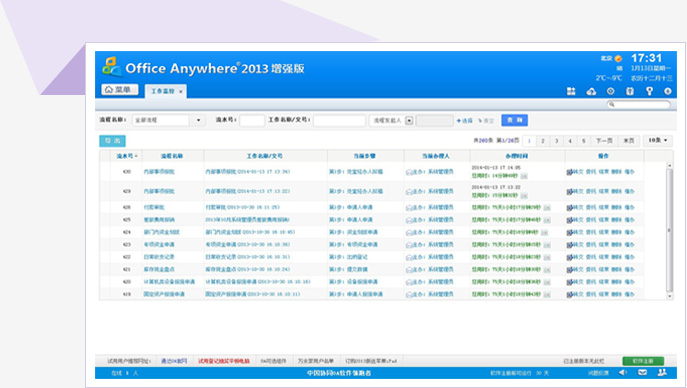Click the magnifier icon in the header search box
Screen dimensions: 687x388
[x=612, y=104]
